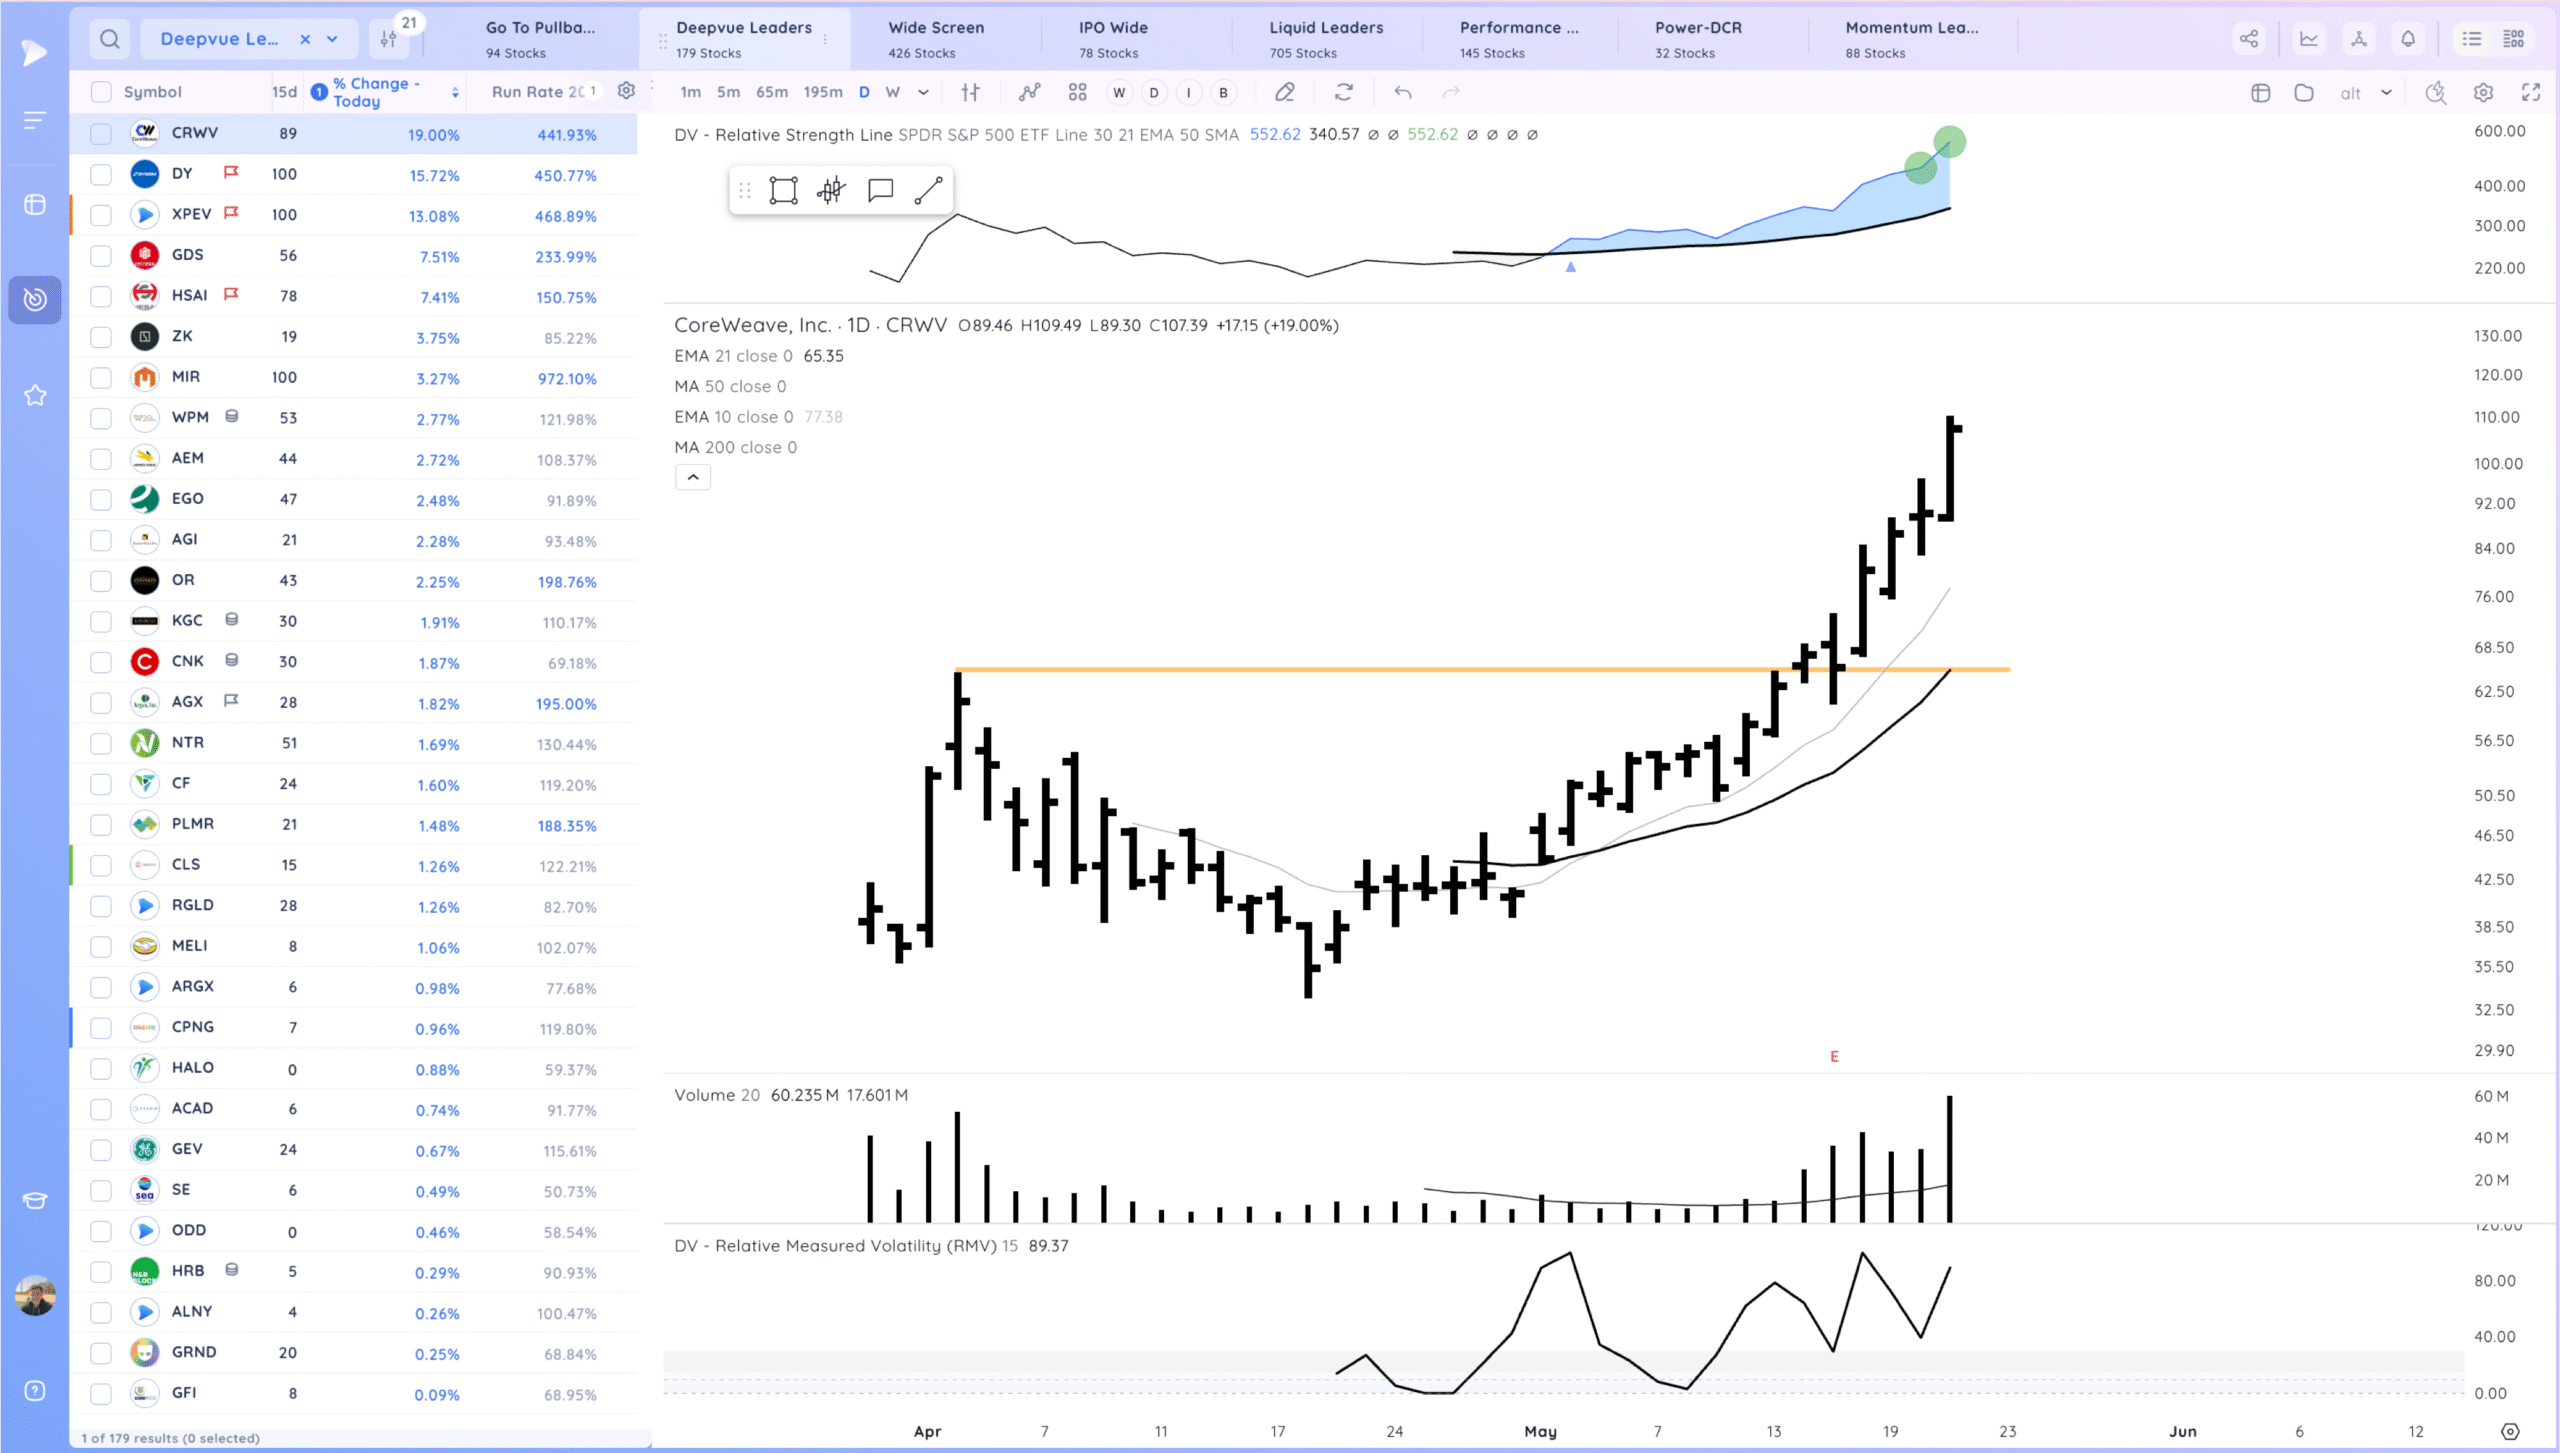Open the search magnifier icon
Viewport: 2560px width, 1453px height.
point(110,39)
